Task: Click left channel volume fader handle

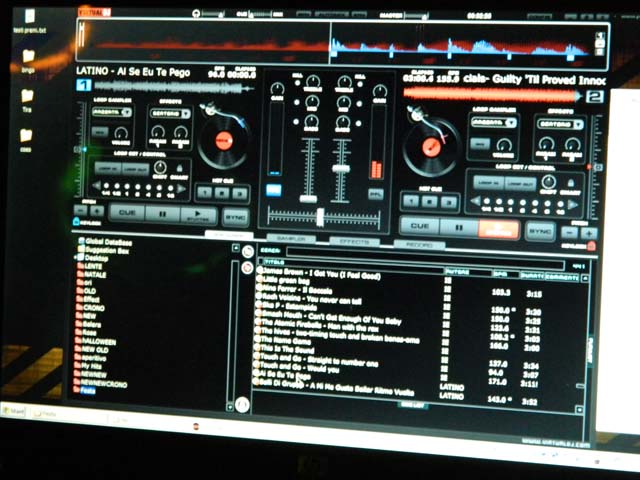Action: pyautogui.click(x=308, y=199)
